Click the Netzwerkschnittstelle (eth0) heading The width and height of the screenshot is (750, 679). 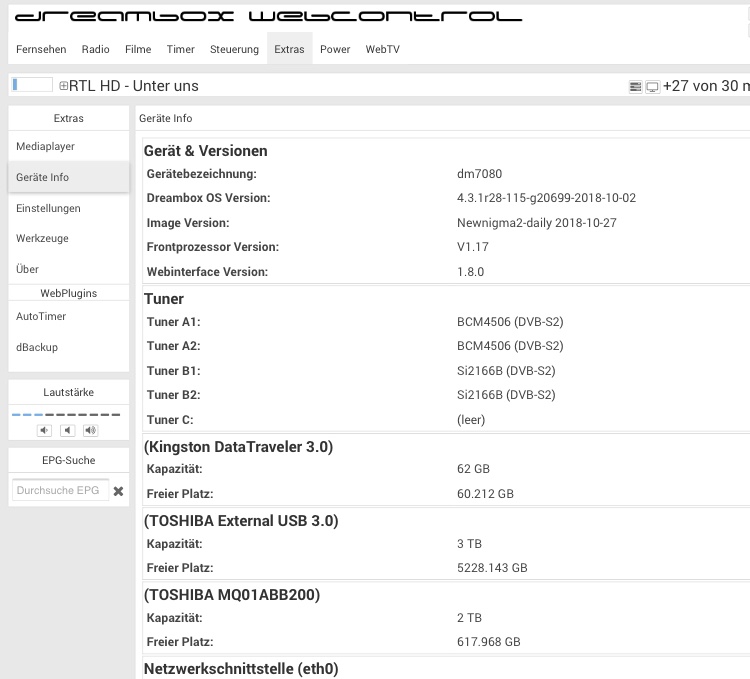241,669
